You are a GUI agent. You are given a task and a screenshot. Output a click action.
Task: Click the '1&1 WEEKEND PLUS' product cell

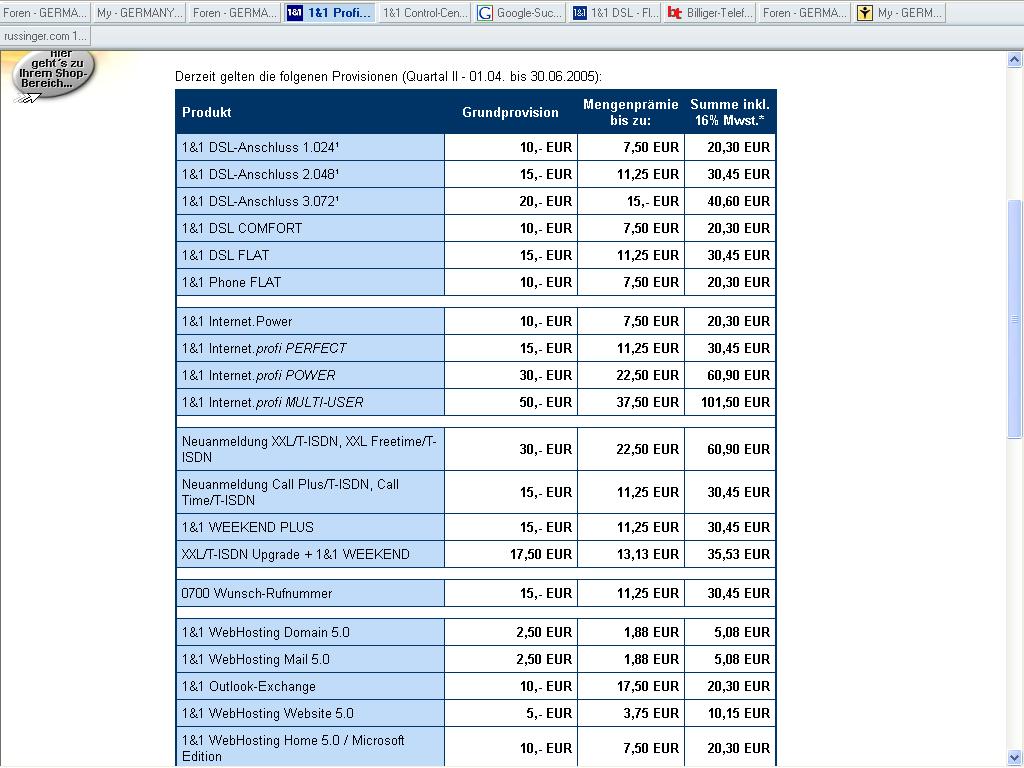pos(310,527)
